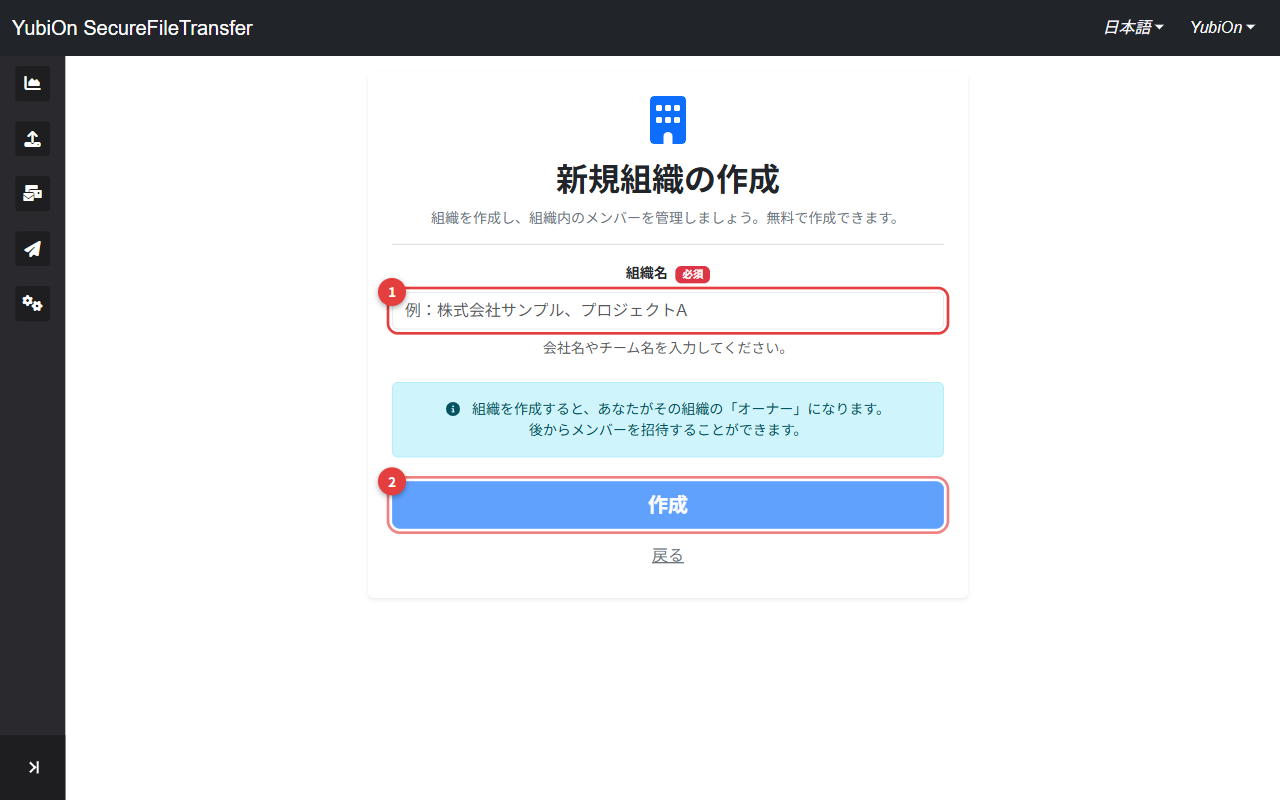Open the 日本語 language dropdown

click(x=1133, y=28)
